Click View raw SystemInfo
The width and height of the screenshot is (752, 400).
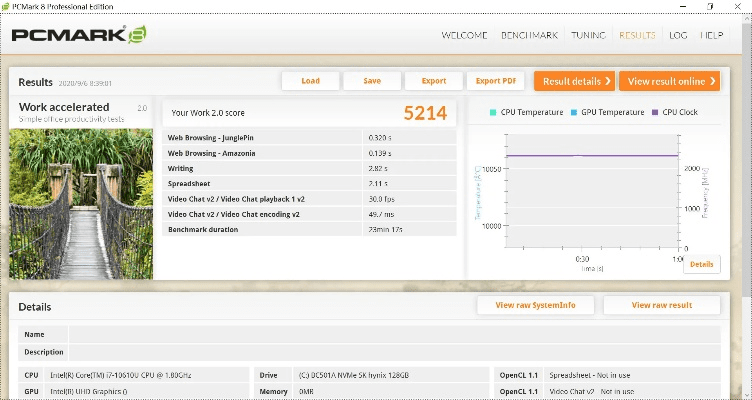tap(535, 305)
